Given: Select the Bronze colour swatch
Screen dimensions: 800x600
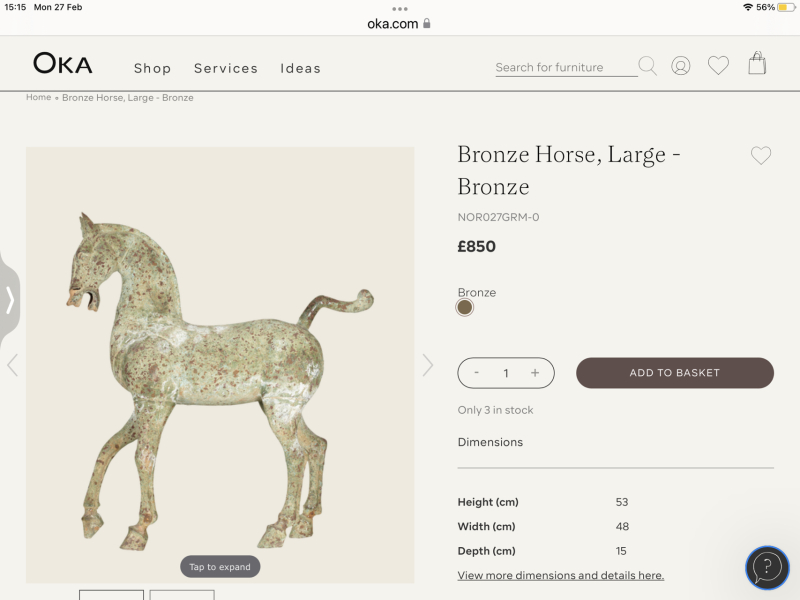Looking at the screenshot, I should tap(464, 307).
